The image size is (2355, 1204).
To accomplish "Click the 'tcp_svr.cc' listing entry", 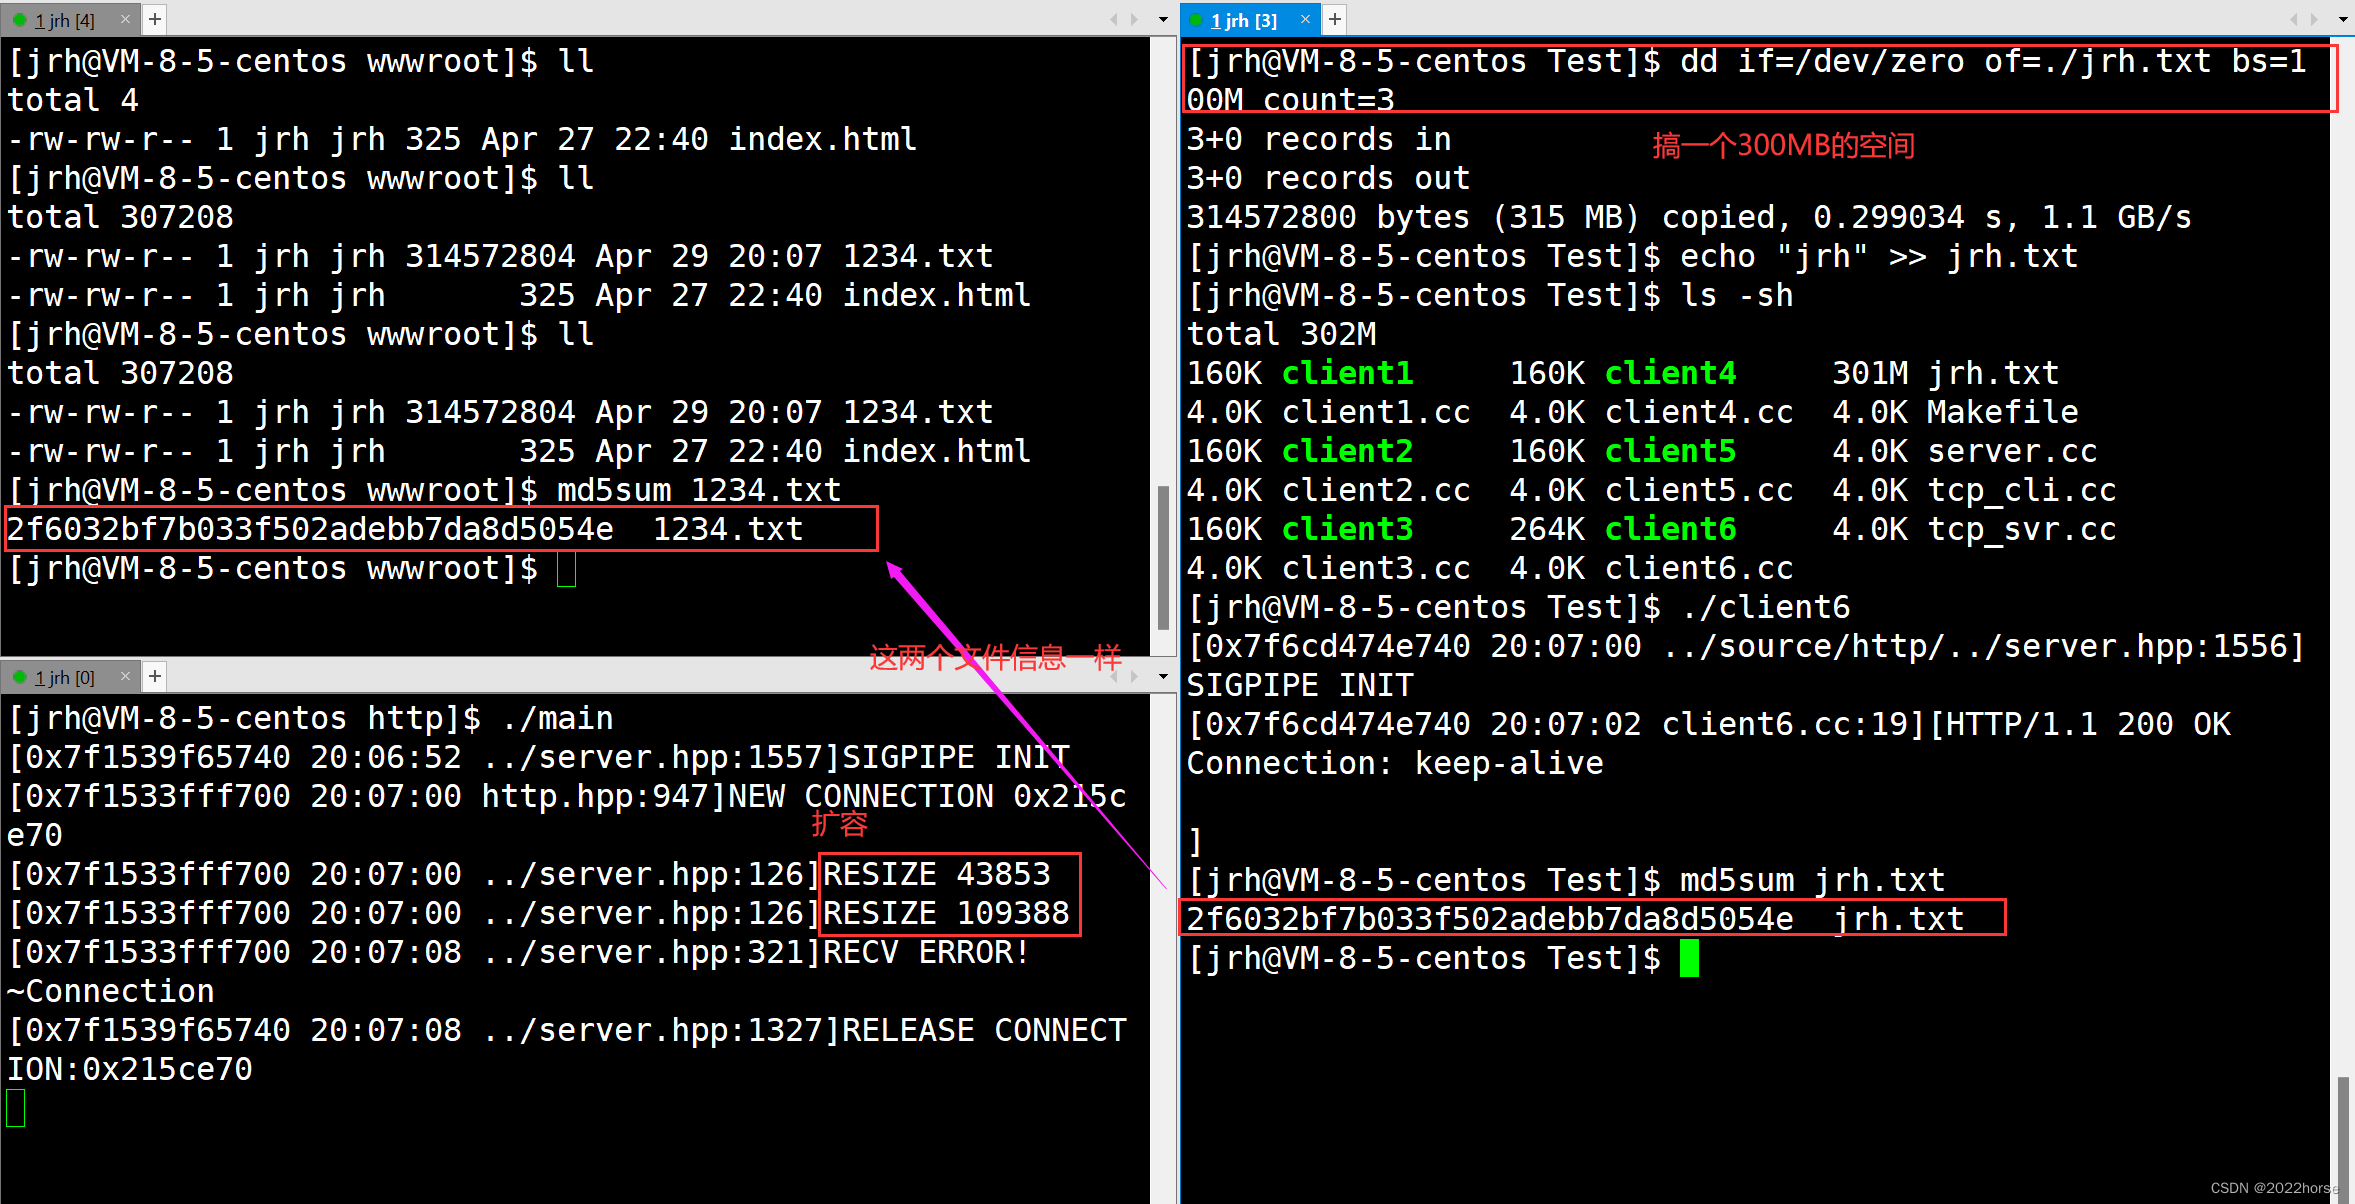I will (x=2022, y=529).
